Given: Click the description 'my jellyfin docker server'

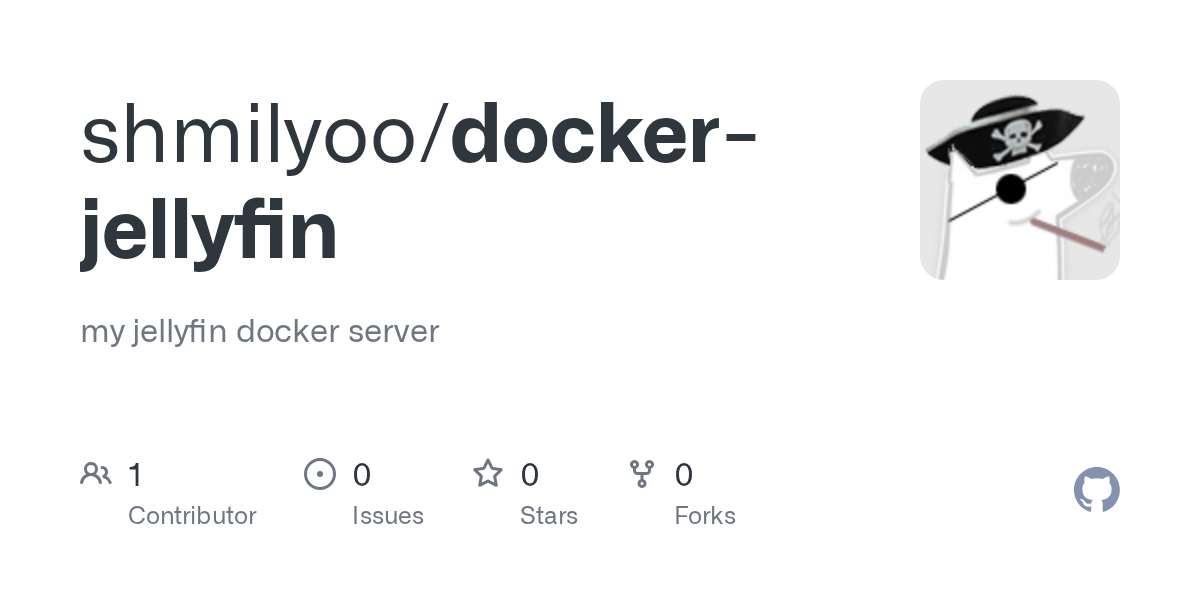Looking at the screenshot, I should (x=260, y=331).
